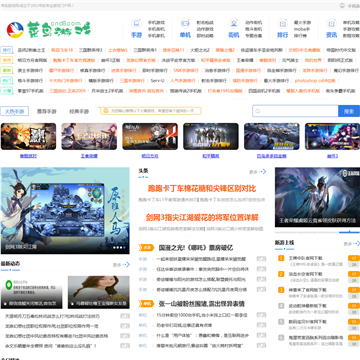Image resolution: width=360 pixels, height=360 pixels.
Task: Open the orange 使命召唤11 link
Action: [173, 50]
